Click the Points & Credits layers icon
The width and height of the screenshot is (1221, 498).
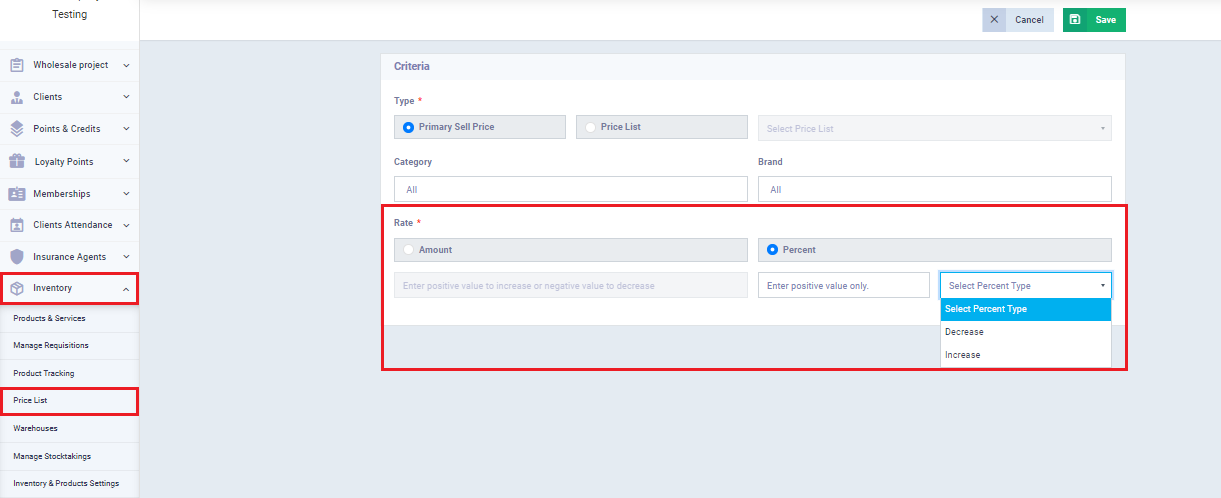[17, 129]
